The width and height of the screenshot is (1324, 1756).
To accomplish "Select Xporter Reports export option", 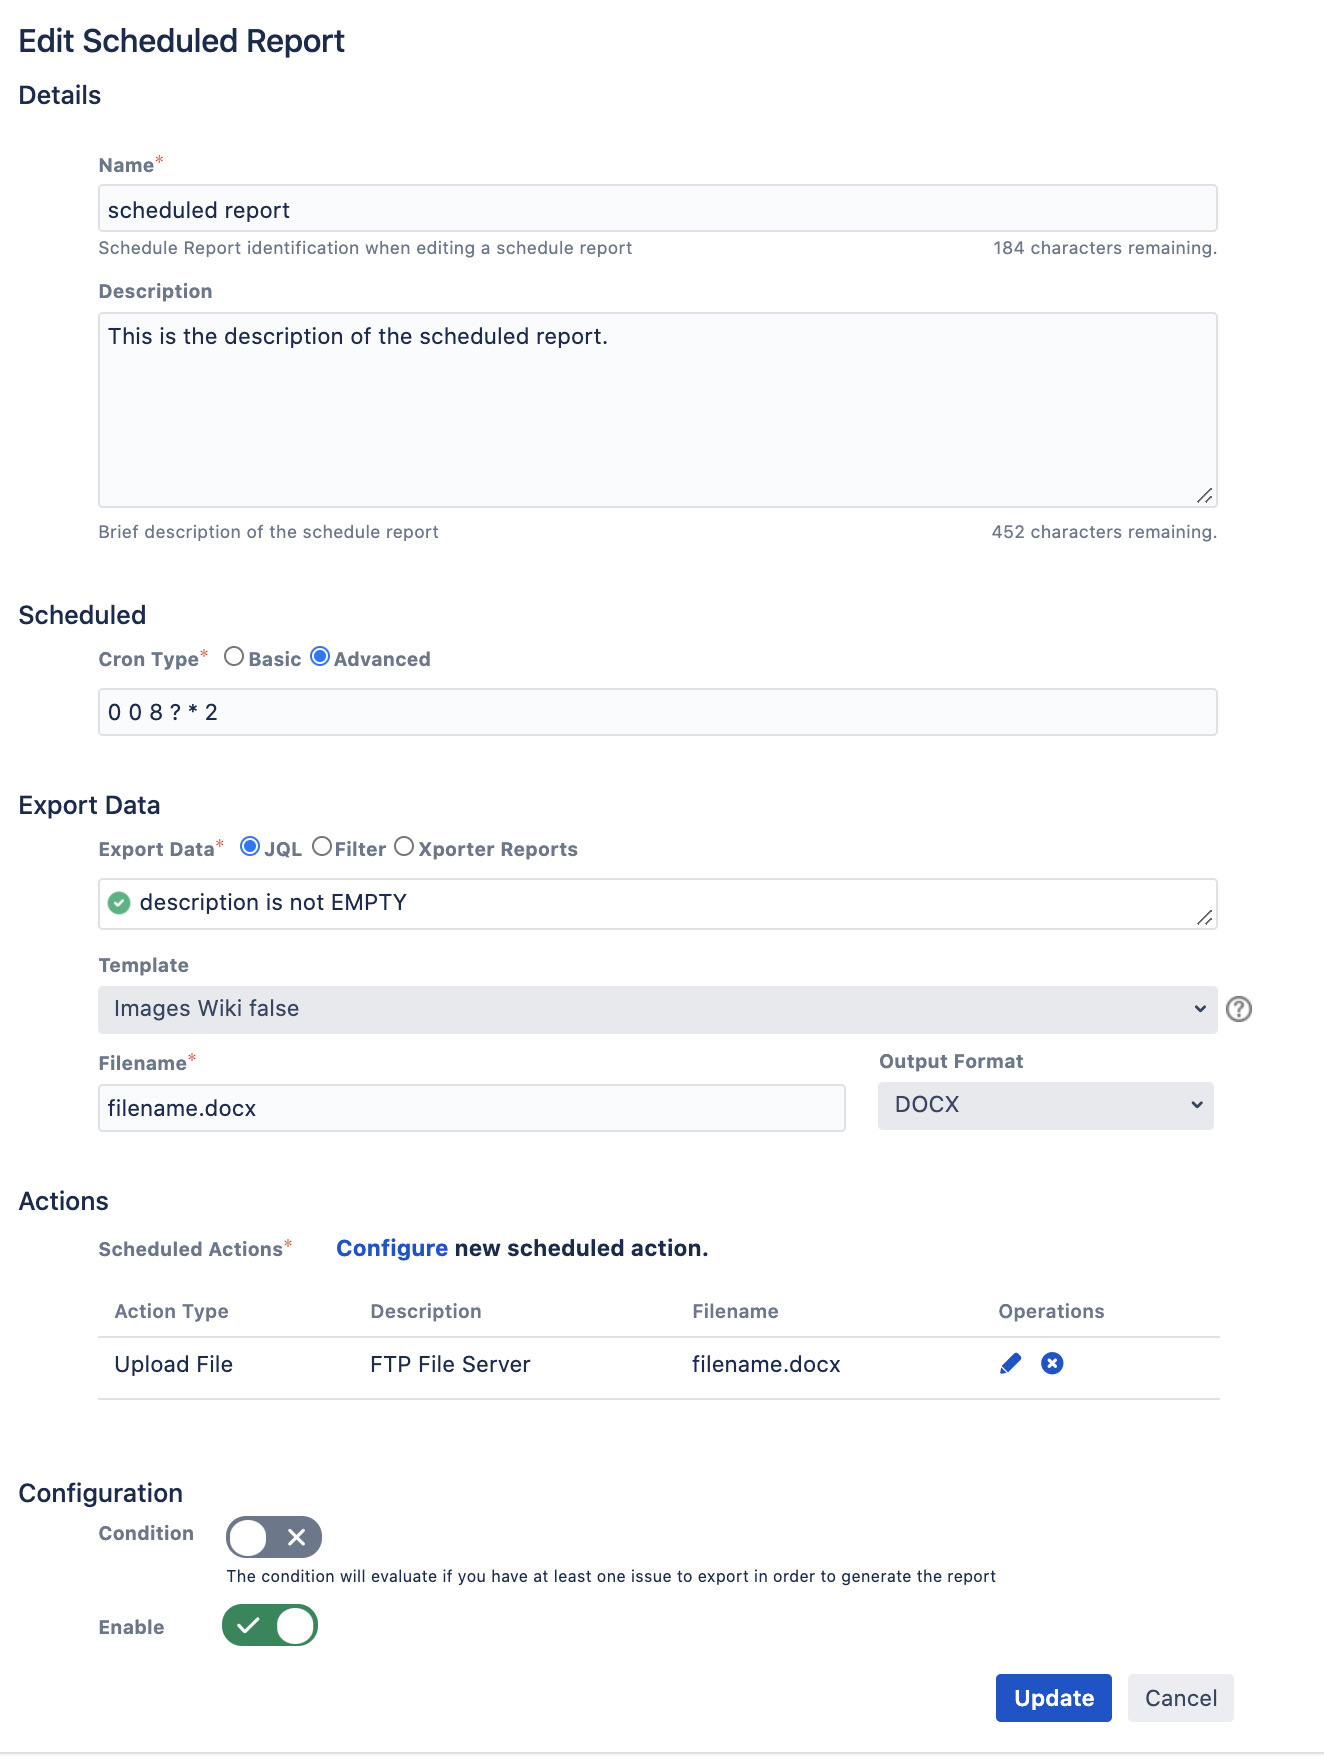I will 404,847.
